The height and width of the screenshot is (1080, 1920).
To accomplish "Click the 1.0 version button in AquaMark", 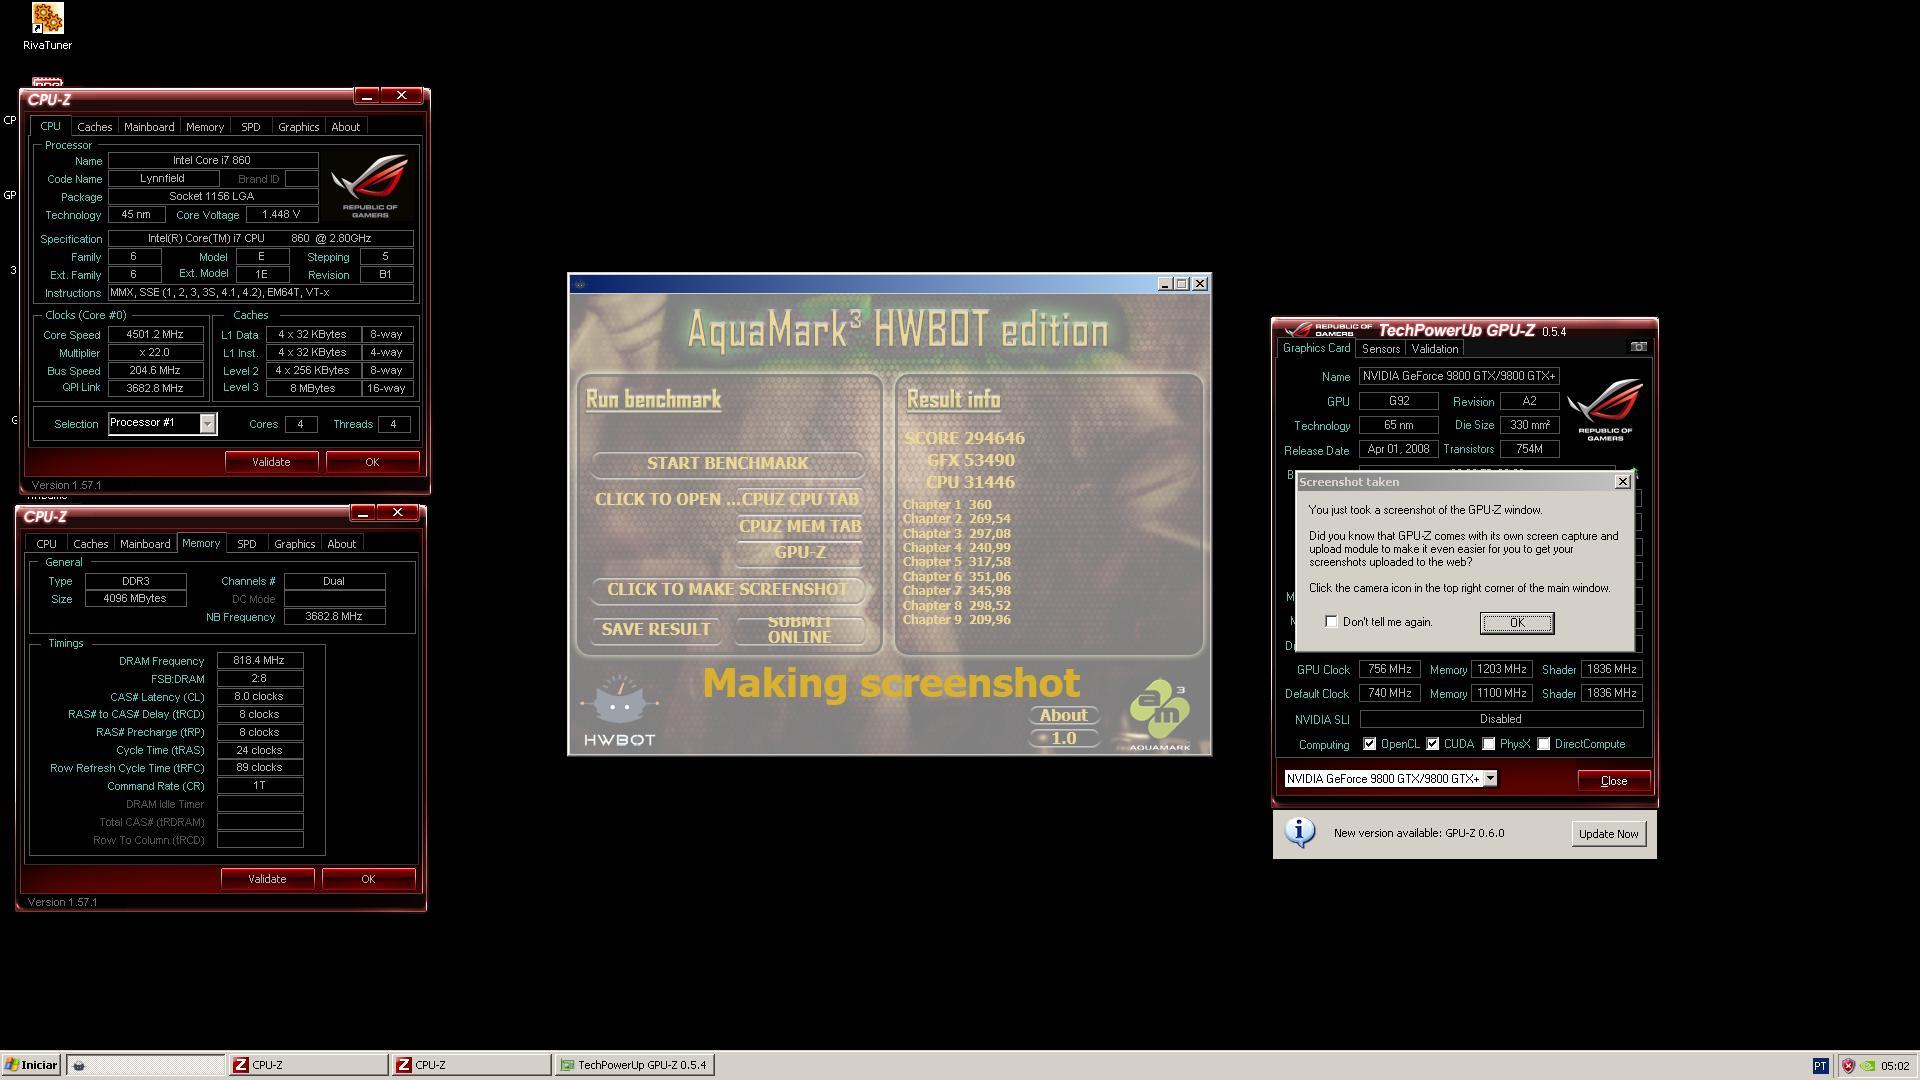I will 1063,738.
